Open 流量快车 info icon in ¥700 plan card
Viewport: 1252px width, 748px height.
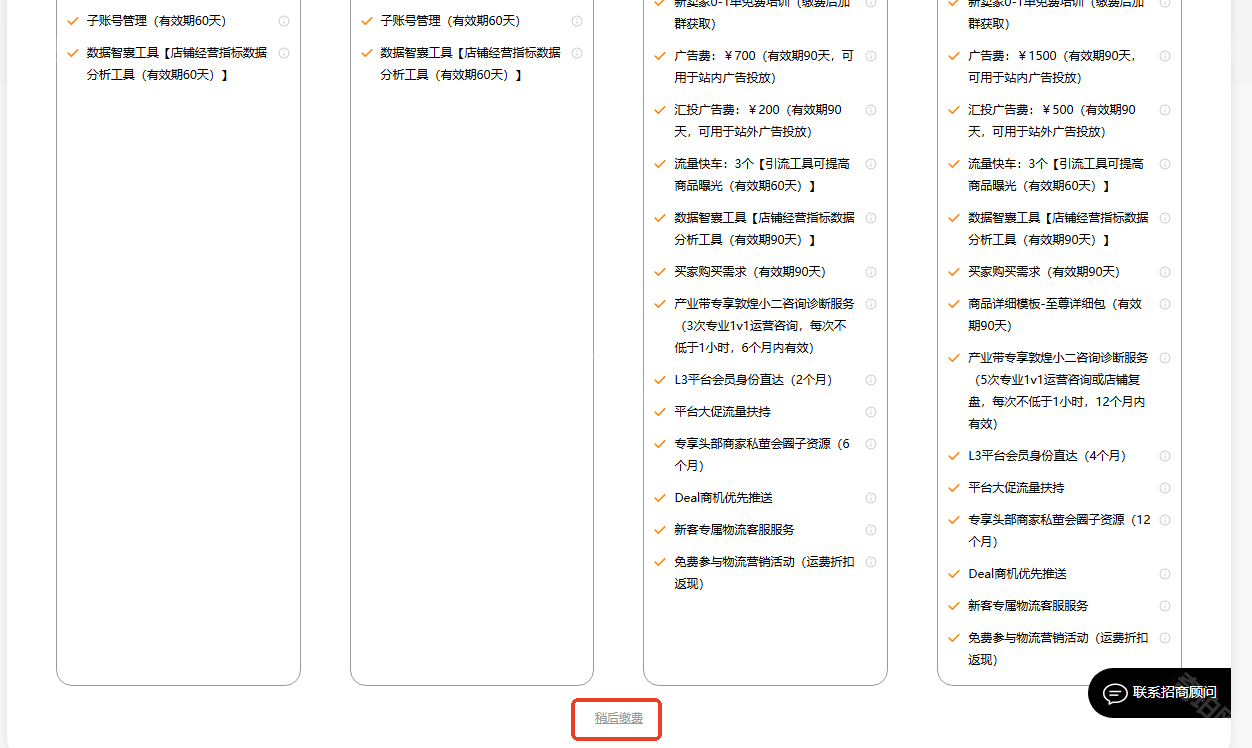pos(871,164)
